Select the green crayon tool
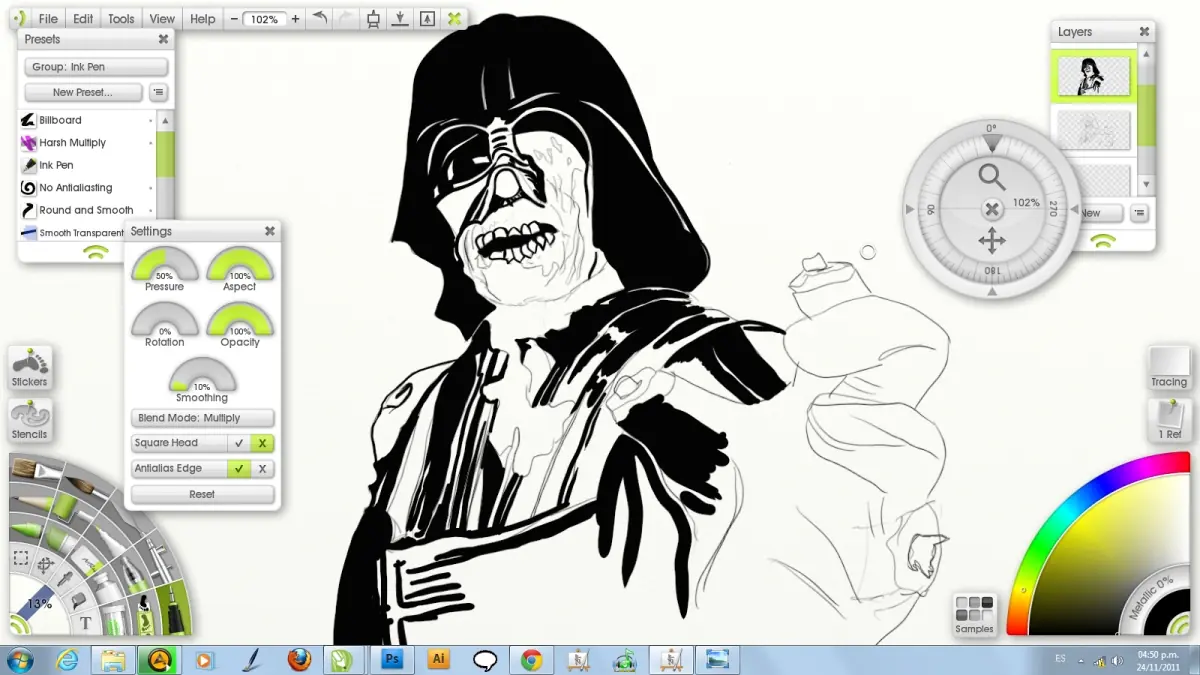 (x=27, y=529)
